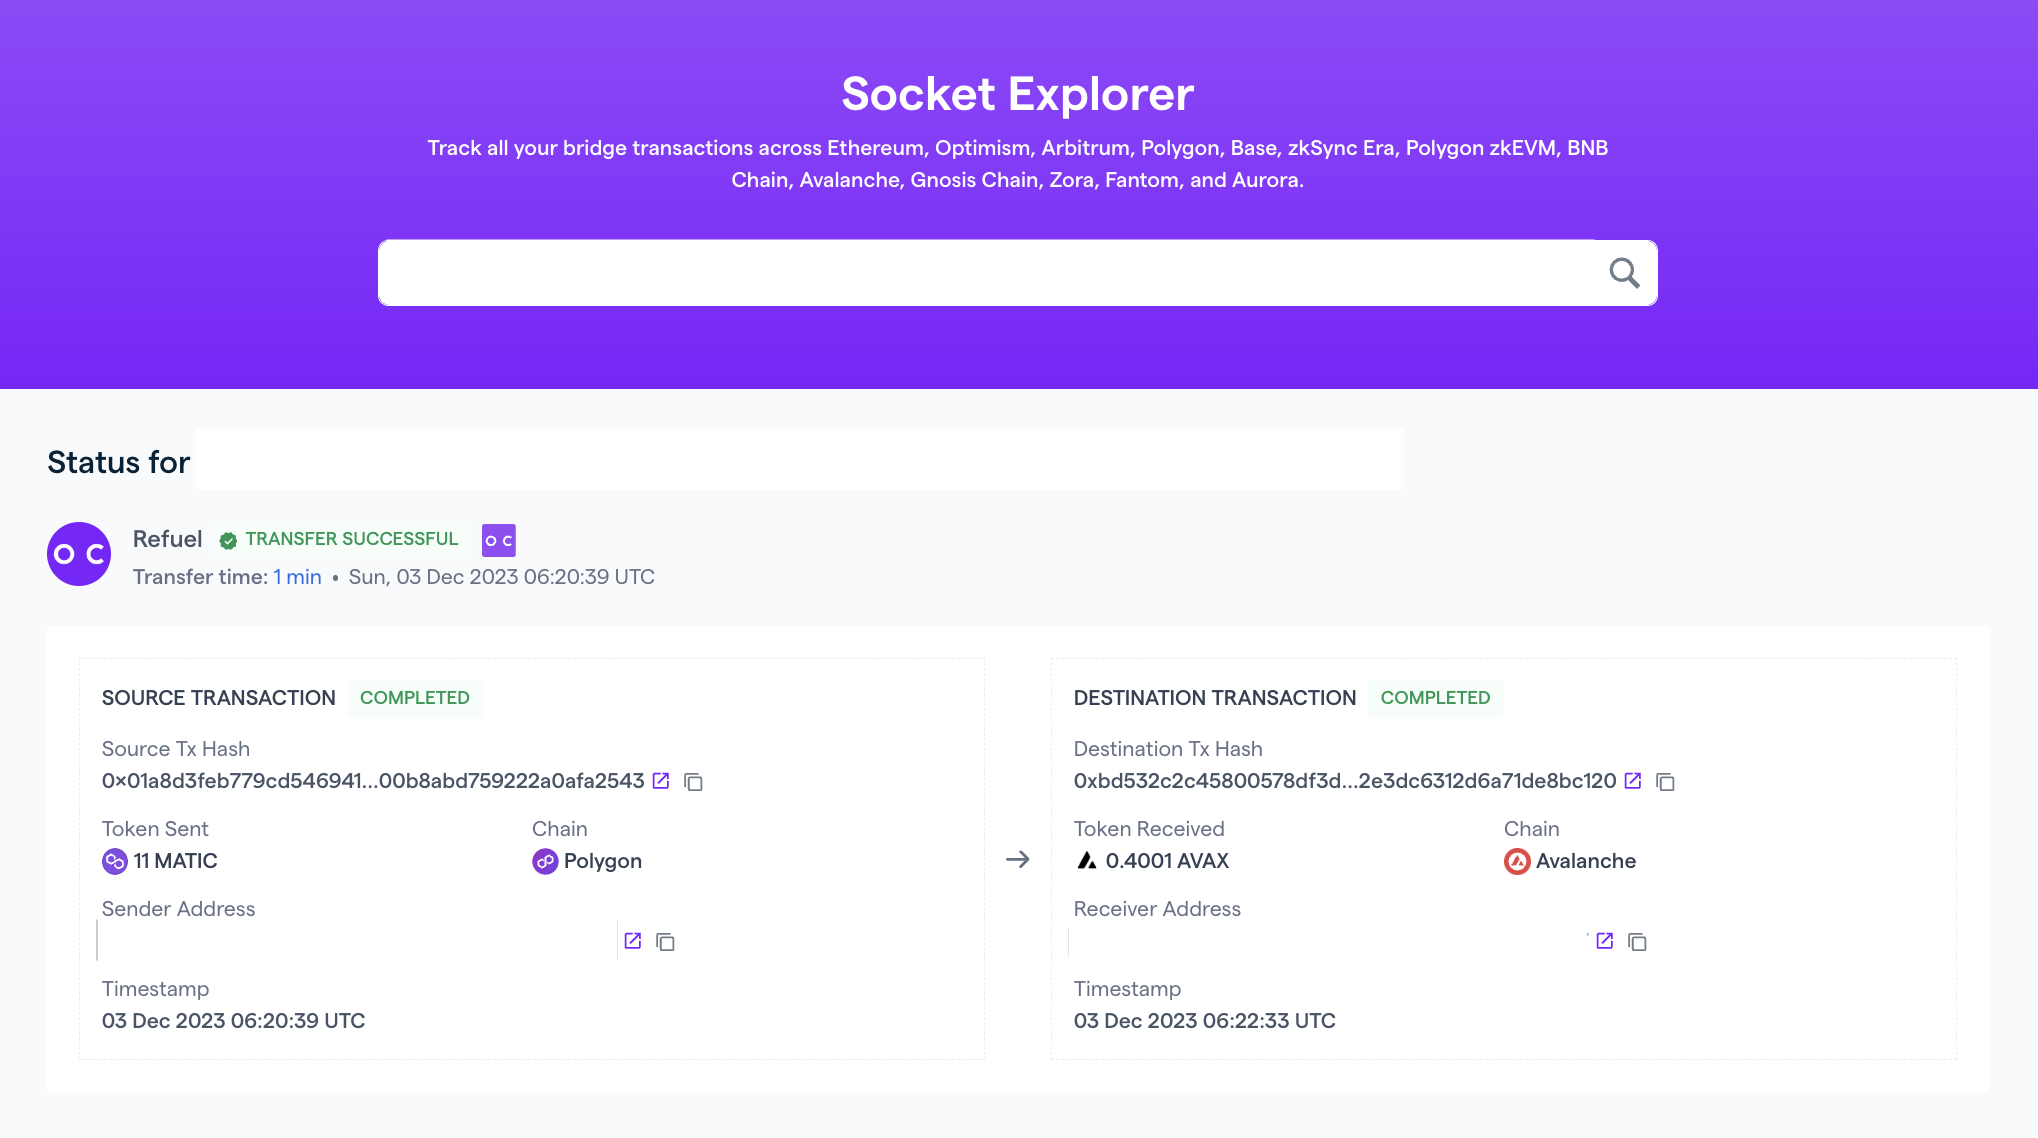This screenshot has height=1138, width=2038.
Task: Copy the Destination Tx Hash
Action: tap(1665, 782)
